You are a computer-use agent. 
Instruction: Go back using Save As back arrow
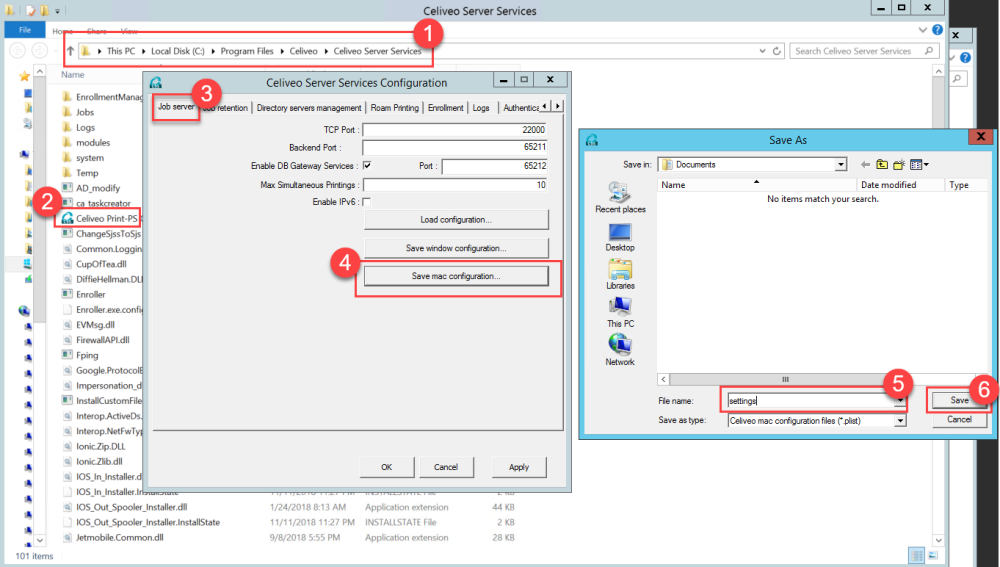865,165
